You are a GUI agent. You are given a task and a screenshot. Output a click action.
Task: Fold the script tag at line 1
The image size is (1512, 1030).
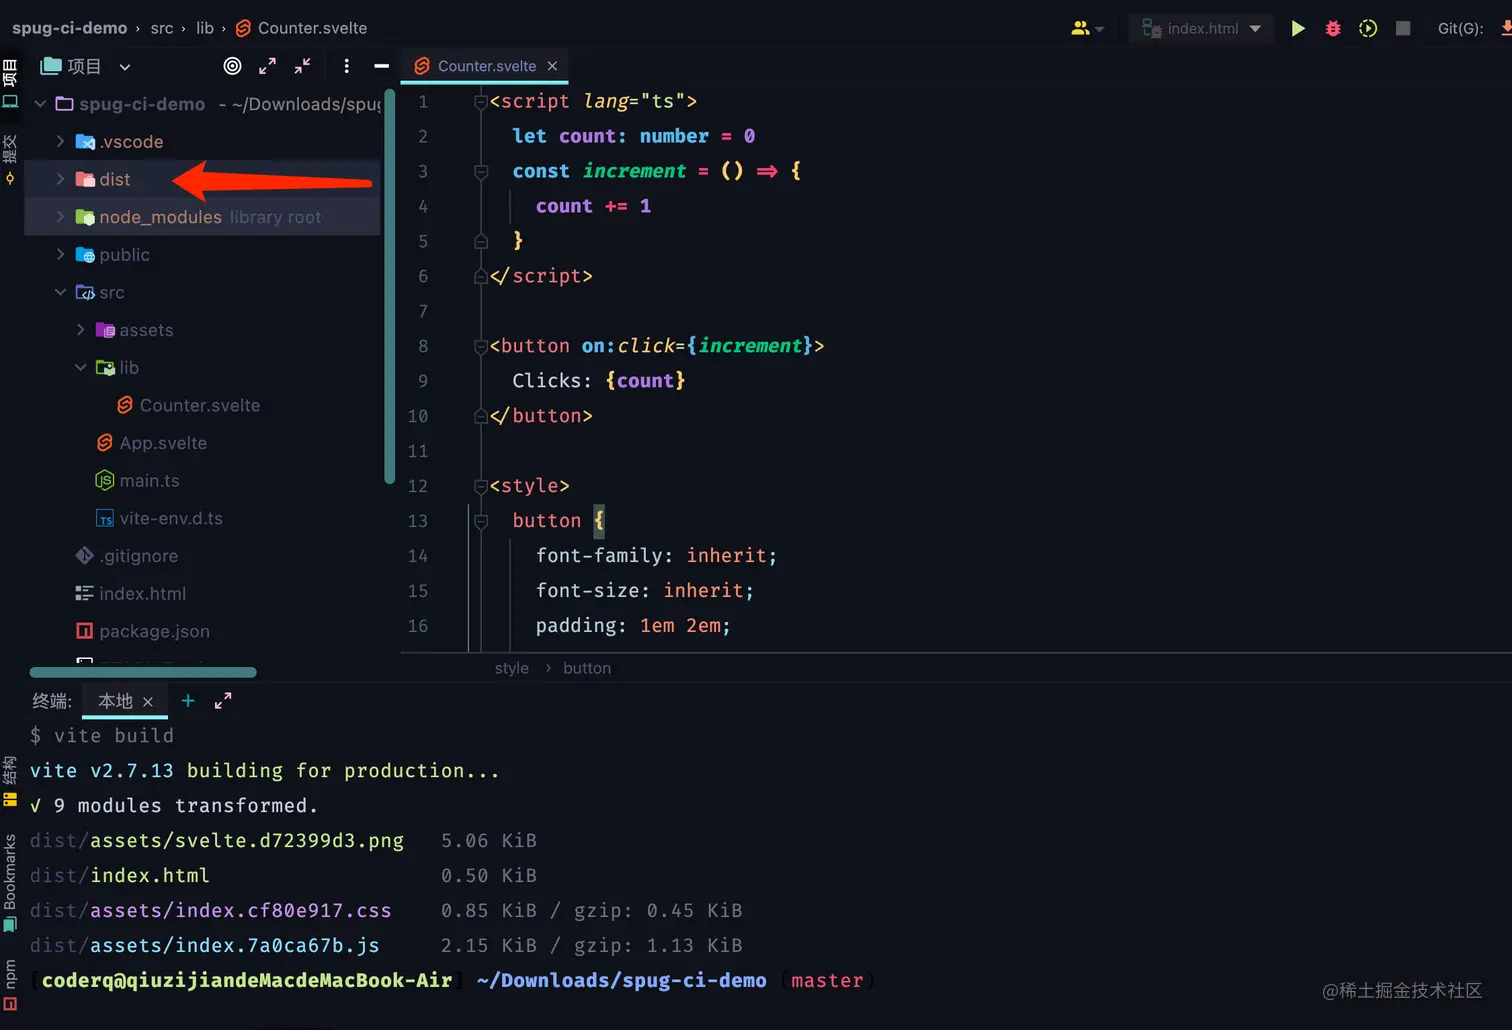click(x=481, y=101)
